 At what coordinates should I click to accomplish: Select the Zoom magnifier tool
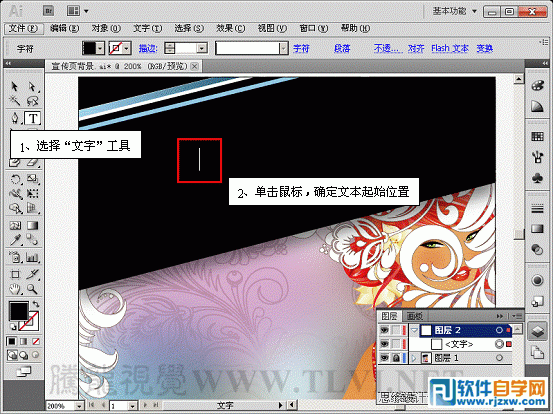point(32,290)
